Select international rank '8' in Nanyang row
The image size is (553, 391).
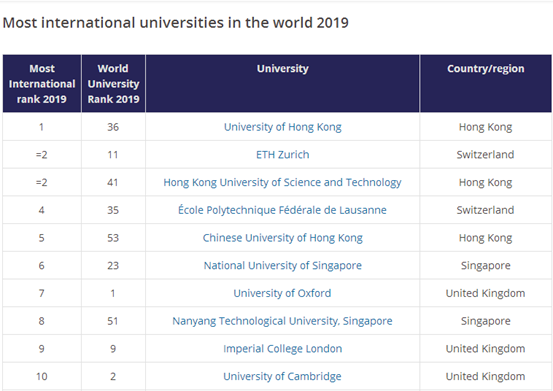pos(42,321)
